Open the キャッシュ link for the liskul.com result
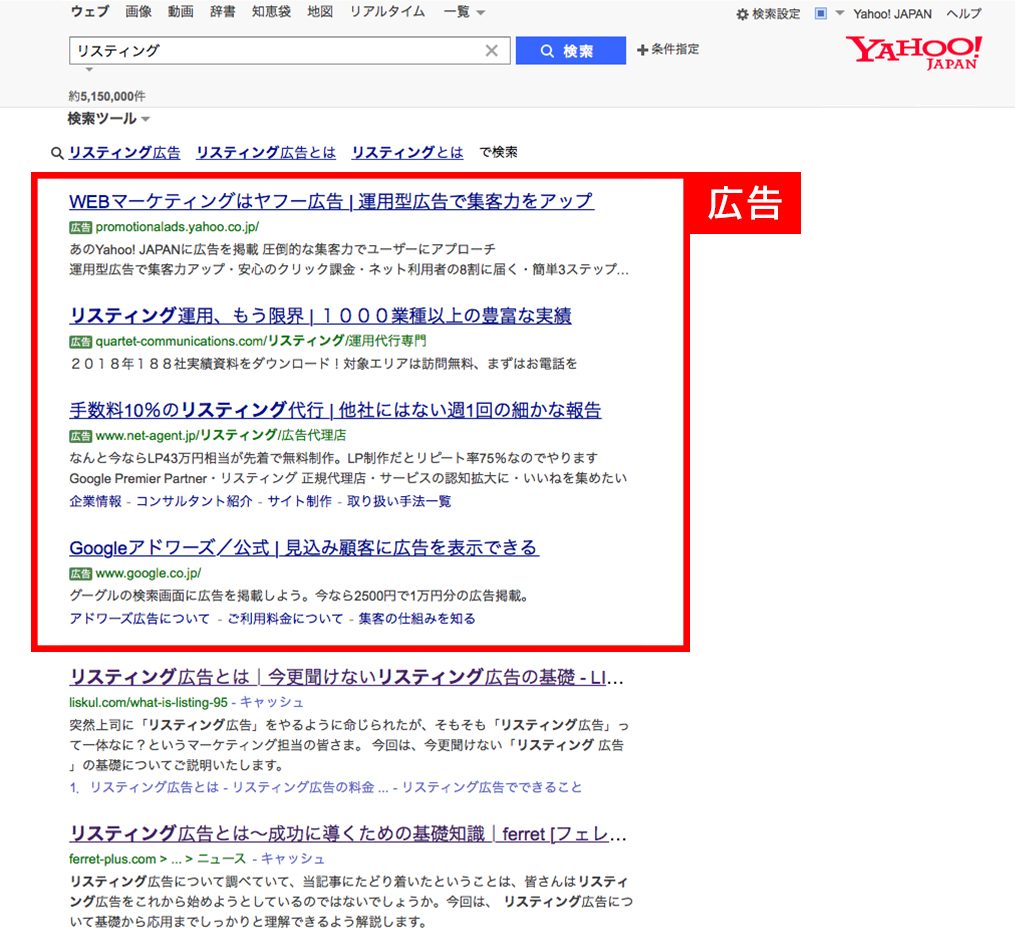The height and width of the screenshot is (936, 1015). [272, 702]
